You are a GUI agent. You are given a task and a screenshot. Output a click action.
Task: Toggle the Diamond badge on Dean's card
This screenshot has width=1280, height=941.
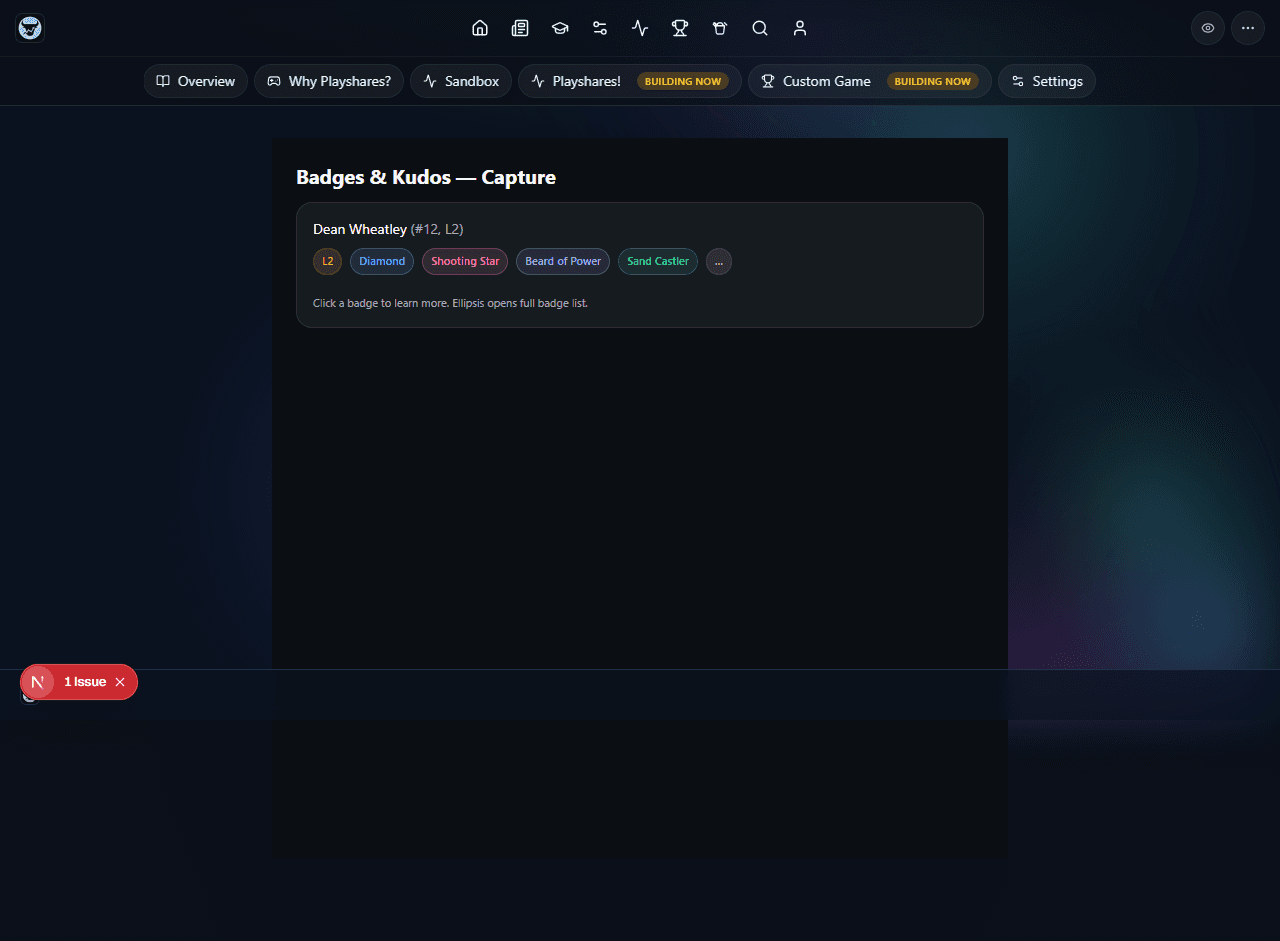[x=381, y=261]
